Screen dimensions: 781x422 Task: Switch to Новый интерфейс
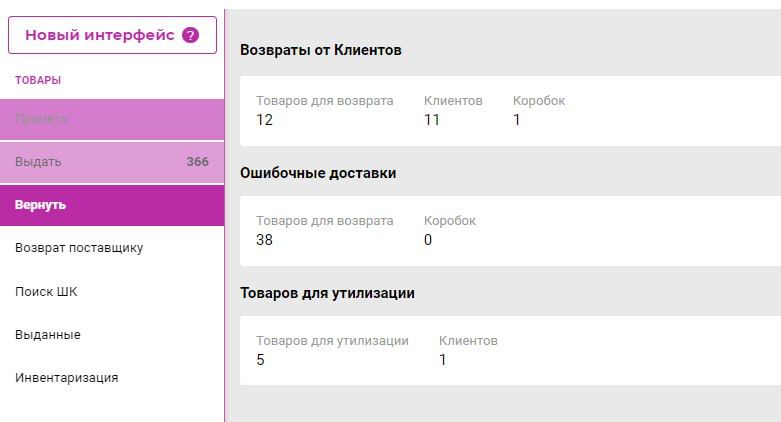[99, 35]
